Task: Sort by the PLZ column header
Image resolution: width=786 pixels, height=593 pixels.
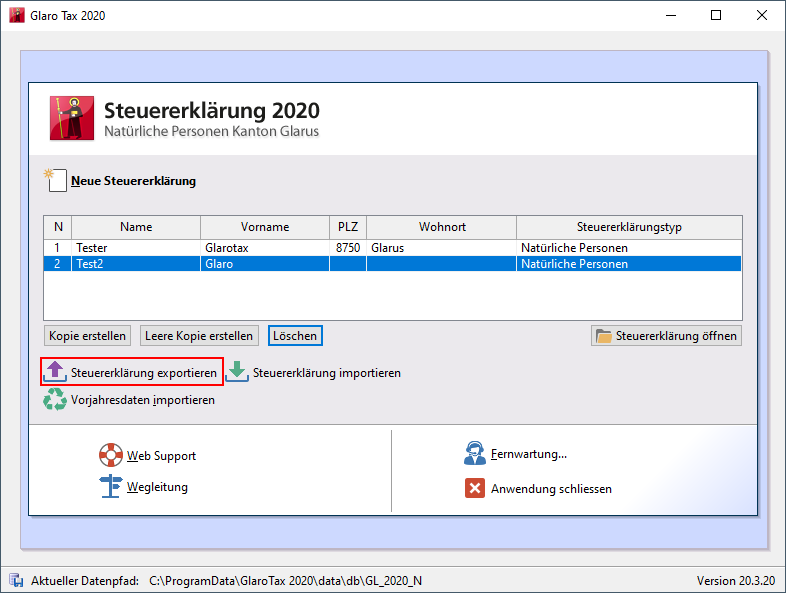Action: pyautogui.click(x=348, y=227)
